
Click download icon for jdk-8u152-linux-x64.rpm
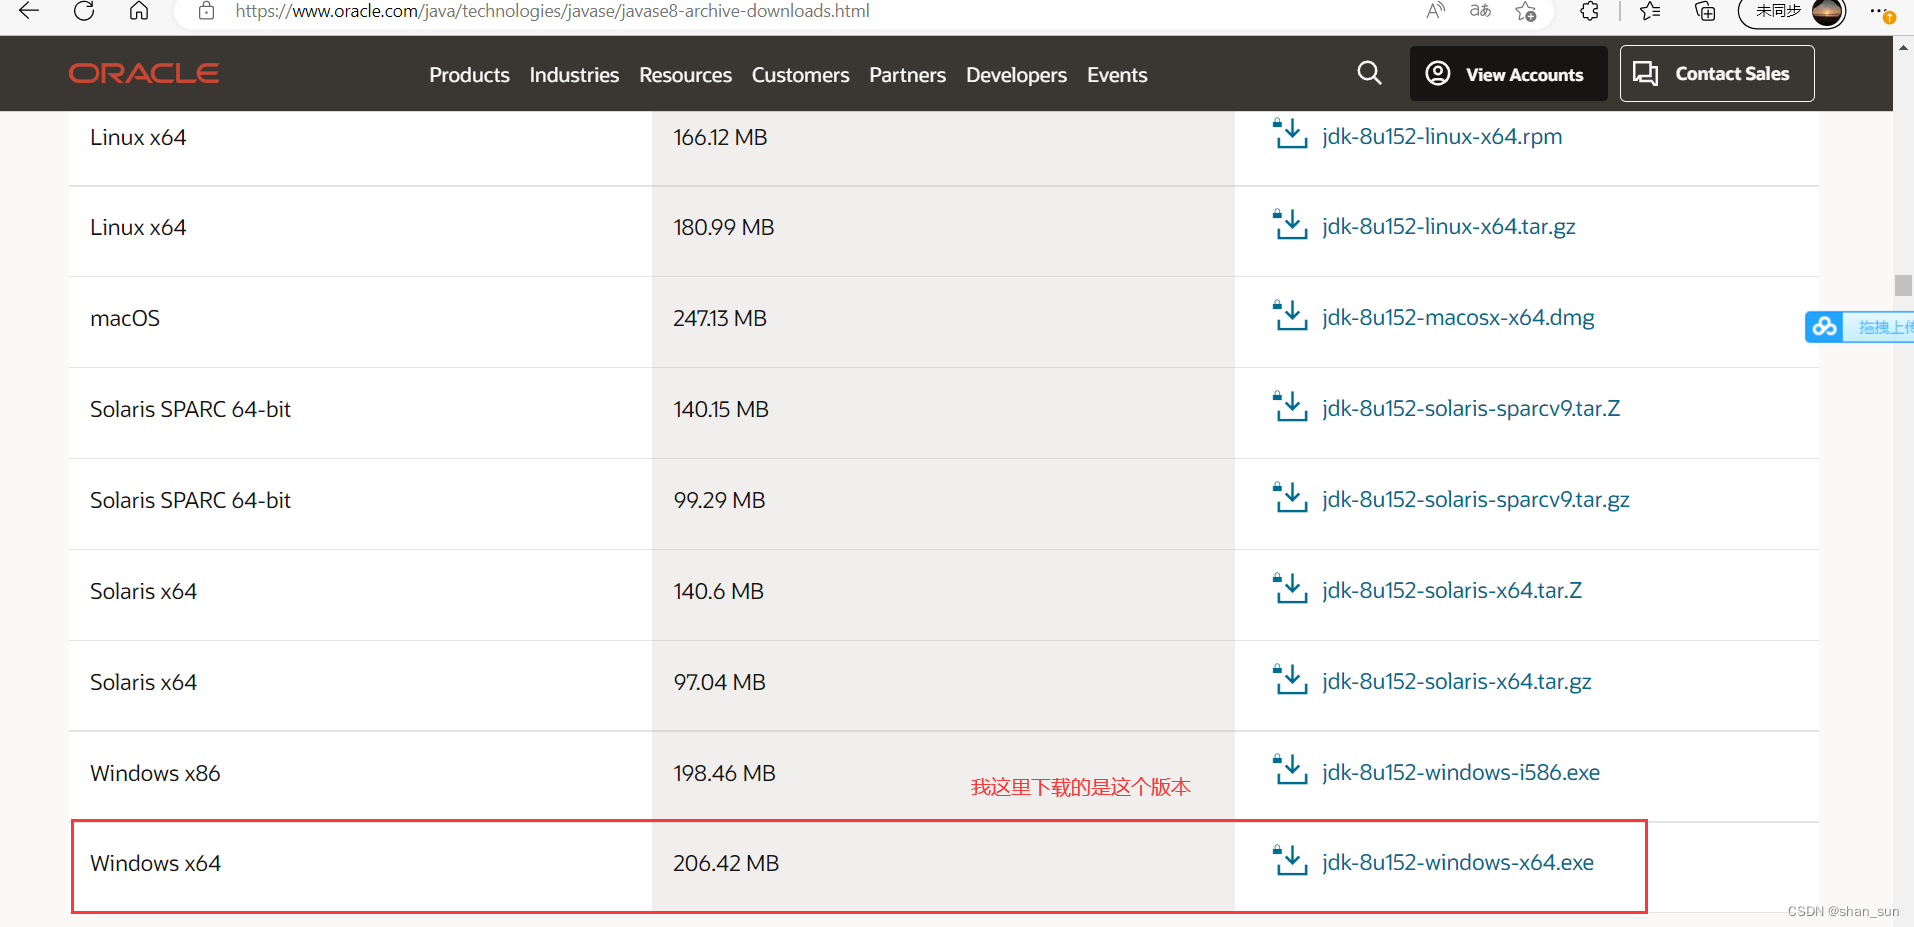(1290, 134)
